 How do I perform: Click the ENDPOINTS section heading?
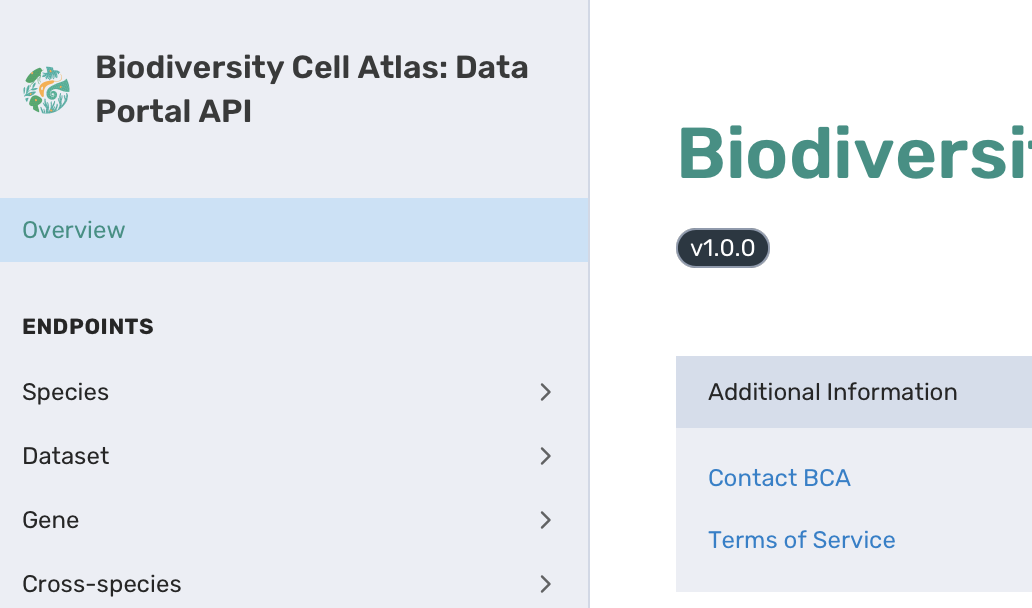click(88, 327)
